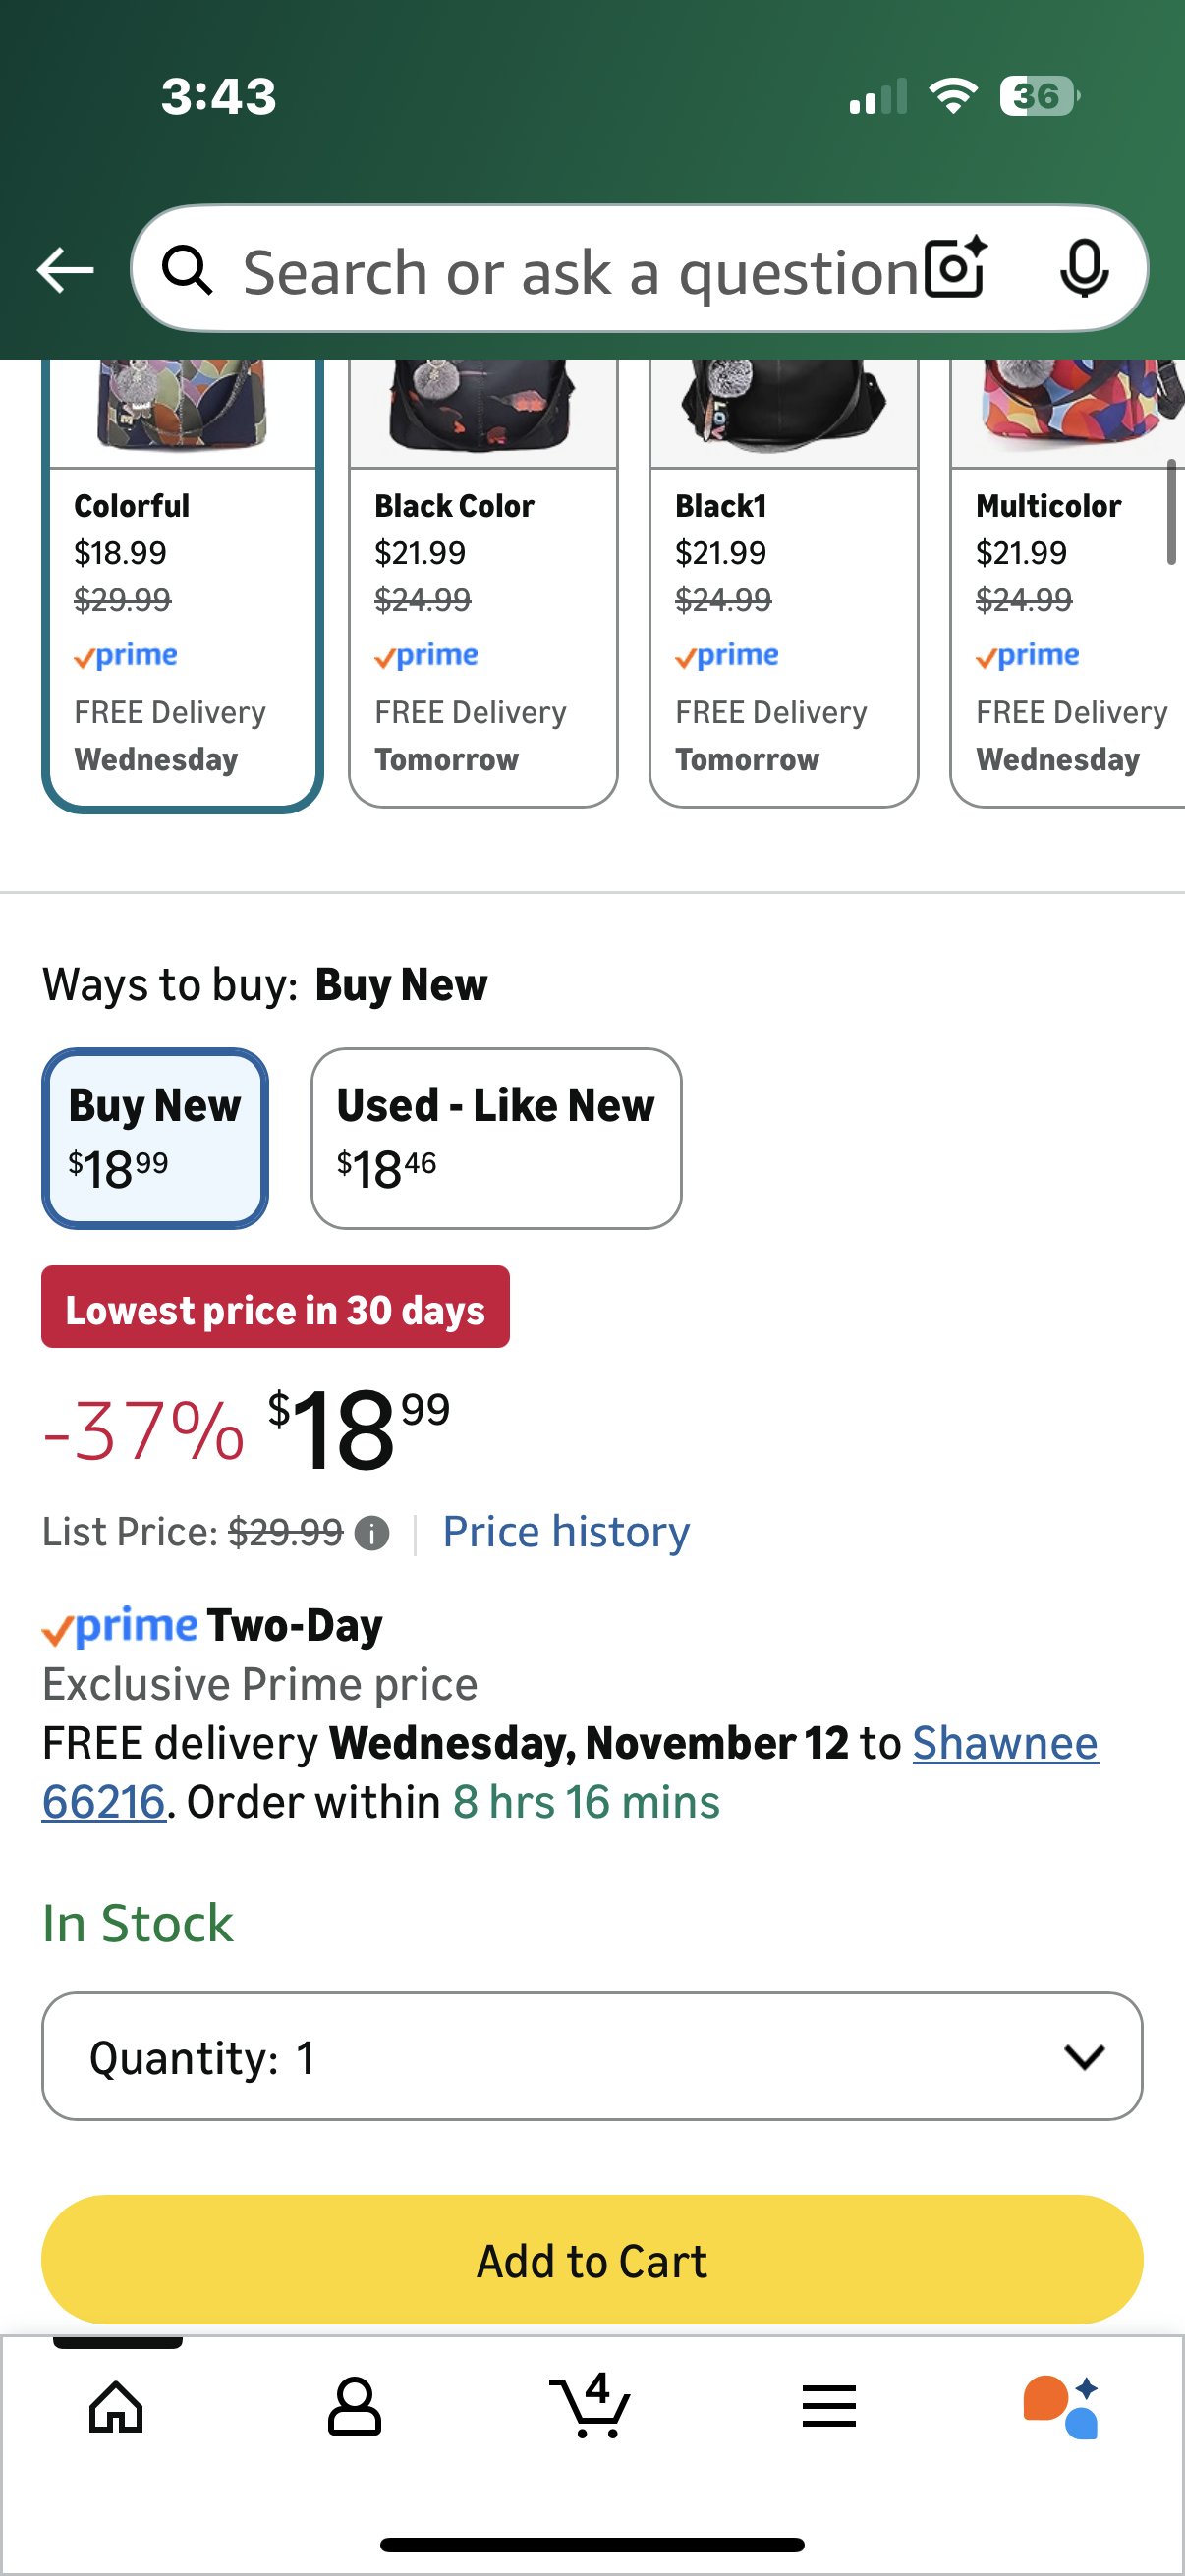Change delivery location Shawnee 66216

coord(1004,1744)
